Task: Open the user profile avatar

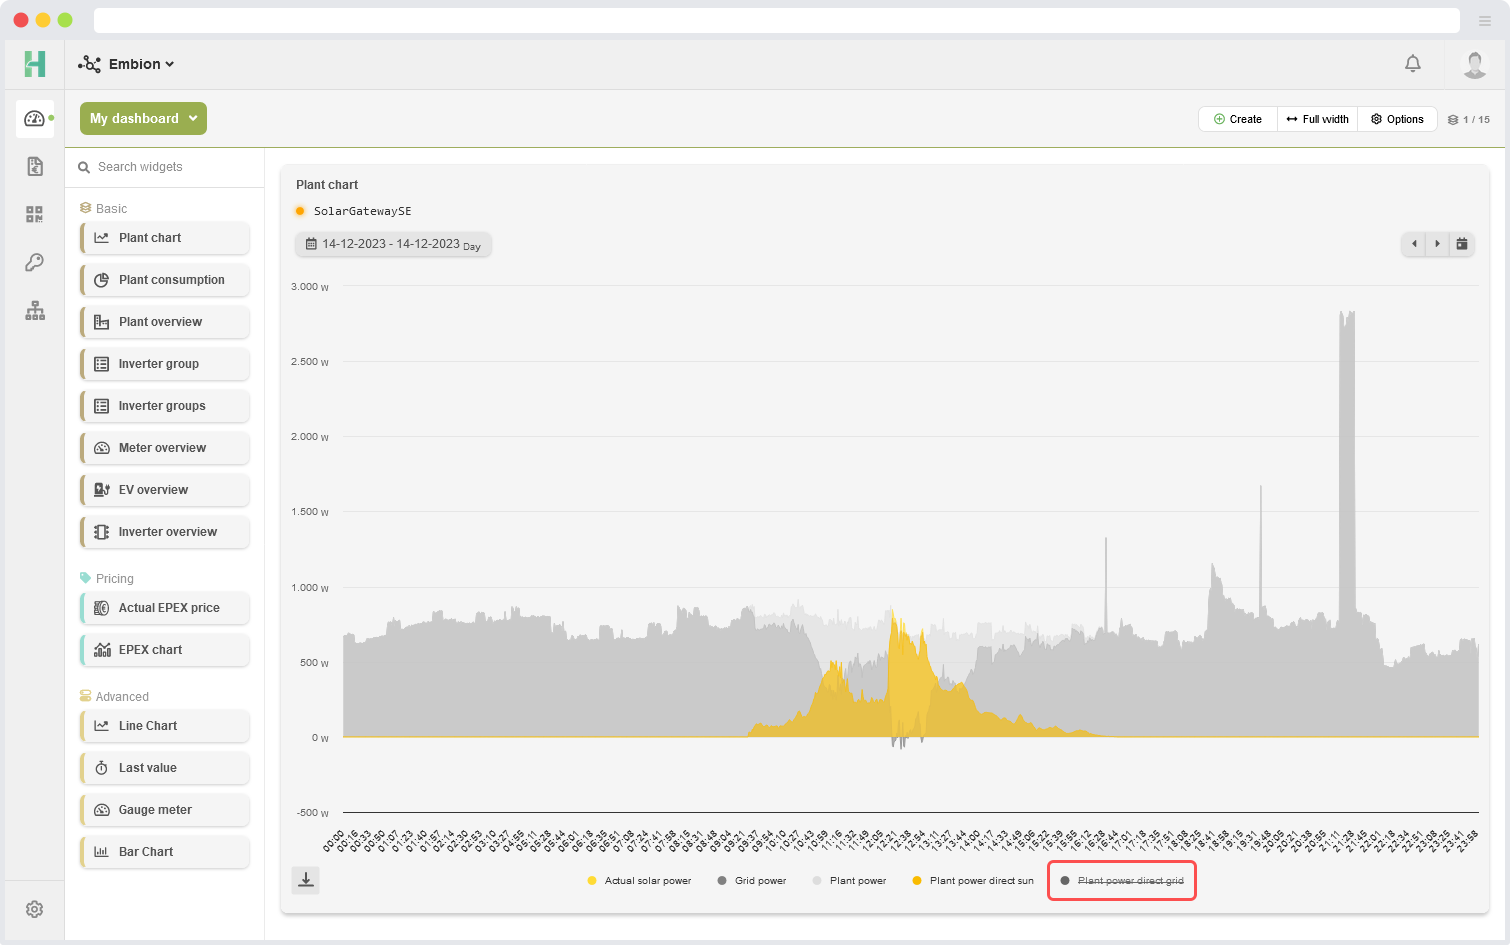Action: point(1474,64)
